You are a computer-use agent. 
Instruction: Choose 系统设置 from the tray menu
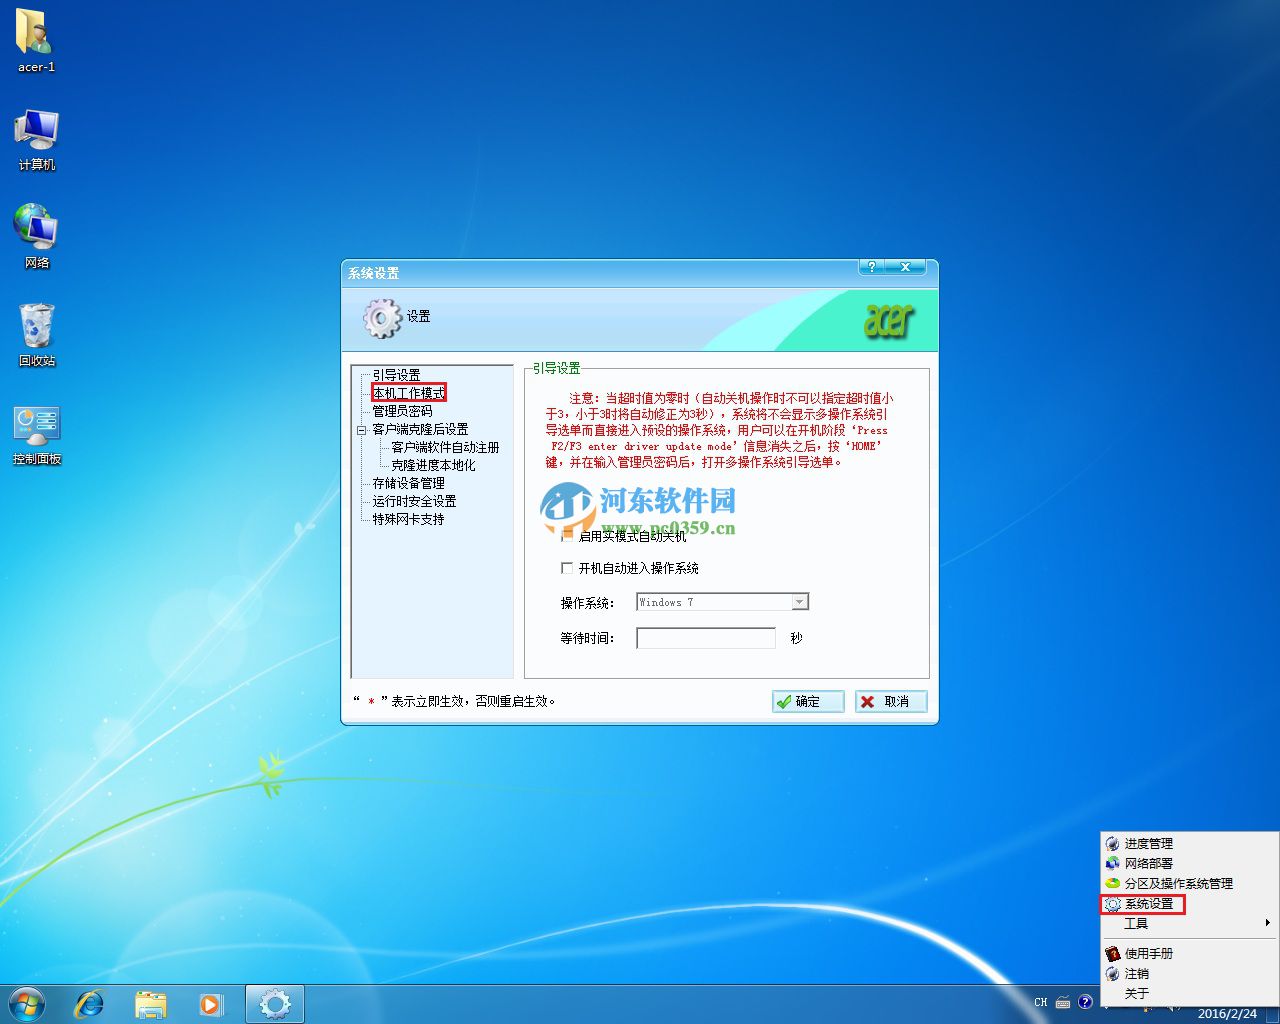click(1189, 904)
